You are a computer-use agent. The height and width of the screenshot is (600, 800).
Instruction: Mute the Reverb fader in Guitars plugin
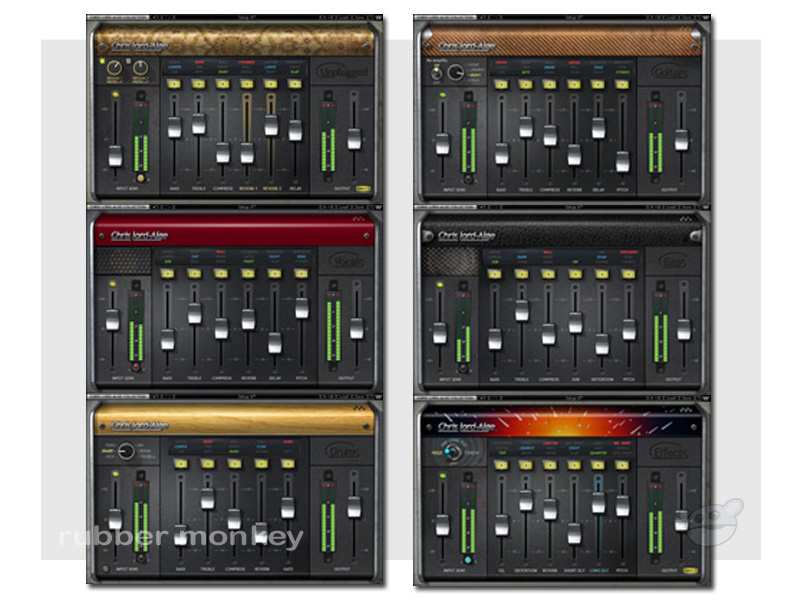(574, 97)
